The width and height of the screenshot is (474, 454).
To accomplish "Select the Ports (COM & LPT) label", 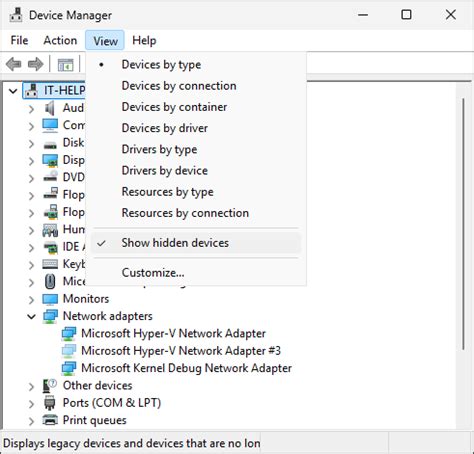I will pyautogui.click(x=112, y=403).
